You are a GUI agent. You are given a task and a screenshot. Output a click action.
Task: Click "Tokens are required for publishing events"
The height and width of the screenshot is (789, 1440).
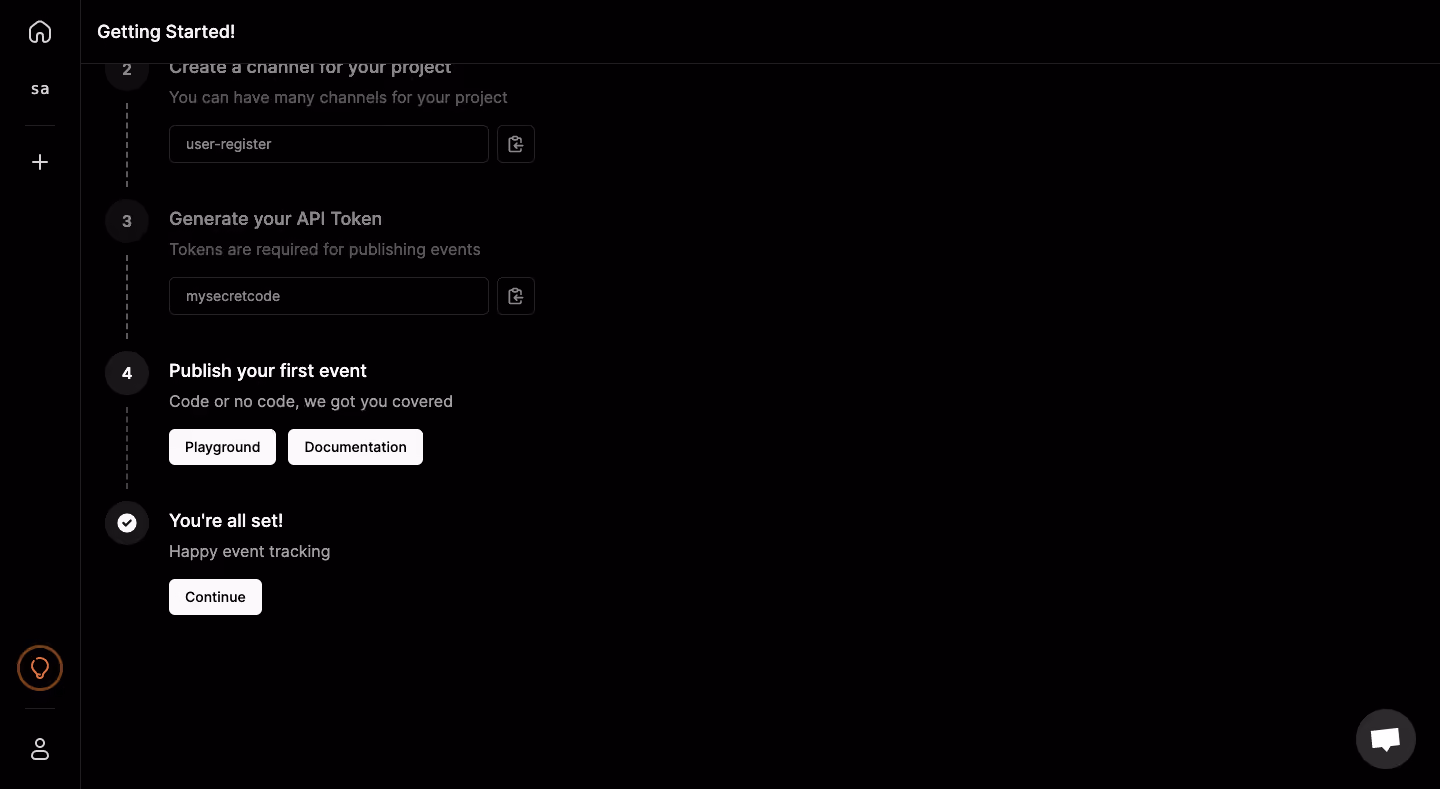pos(325,249)
